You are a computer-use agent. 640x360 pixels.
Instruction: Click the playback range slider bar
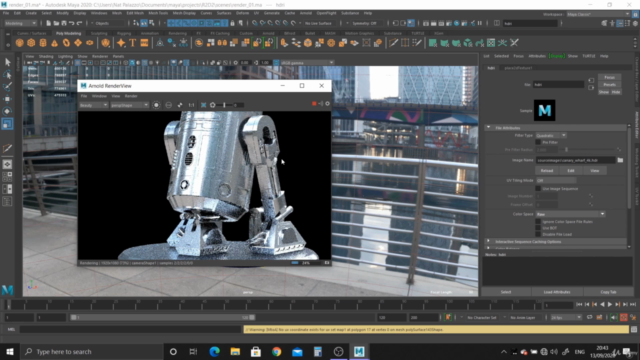[x=162, y=317]
